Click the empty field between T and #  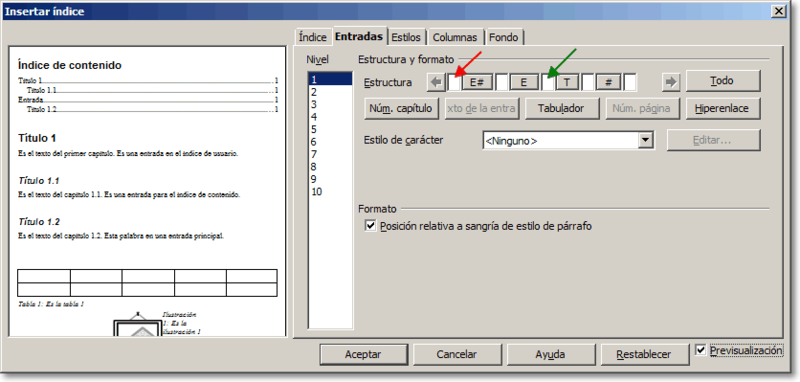[587, 82]
